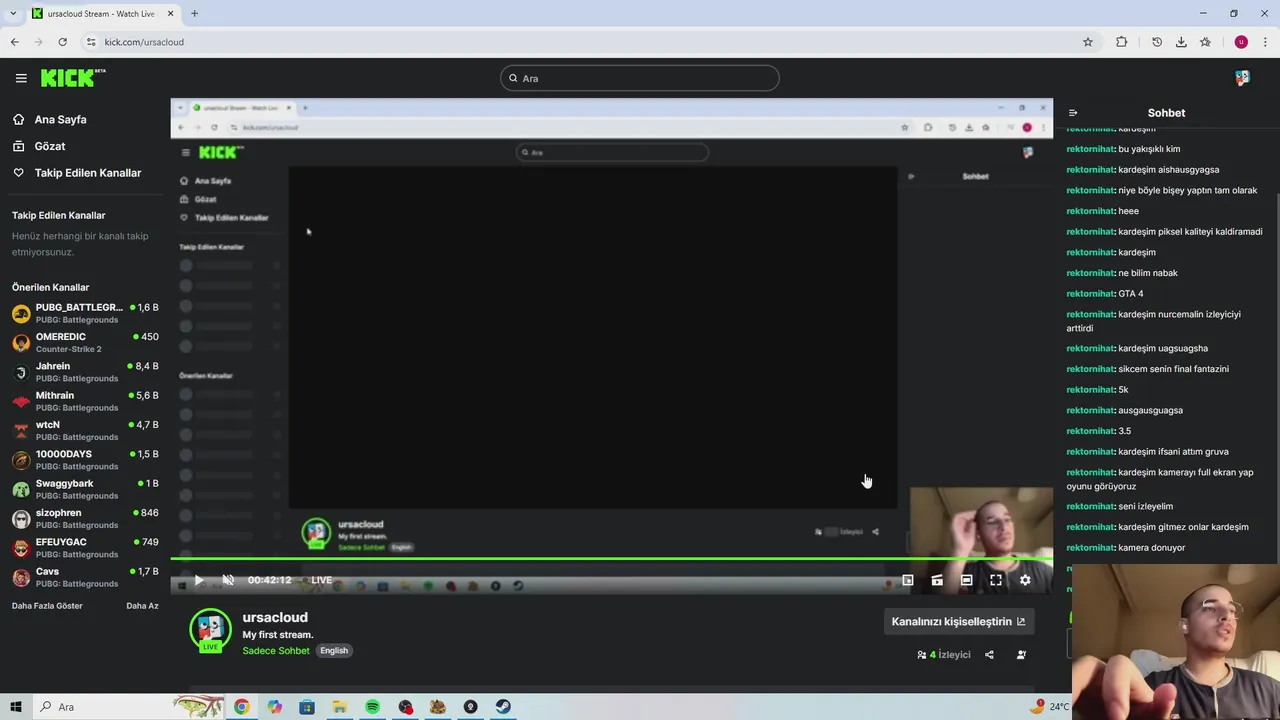Open the EFEUYGAC channel
This screenshot has height=720, width=1280.
(85, 548)
